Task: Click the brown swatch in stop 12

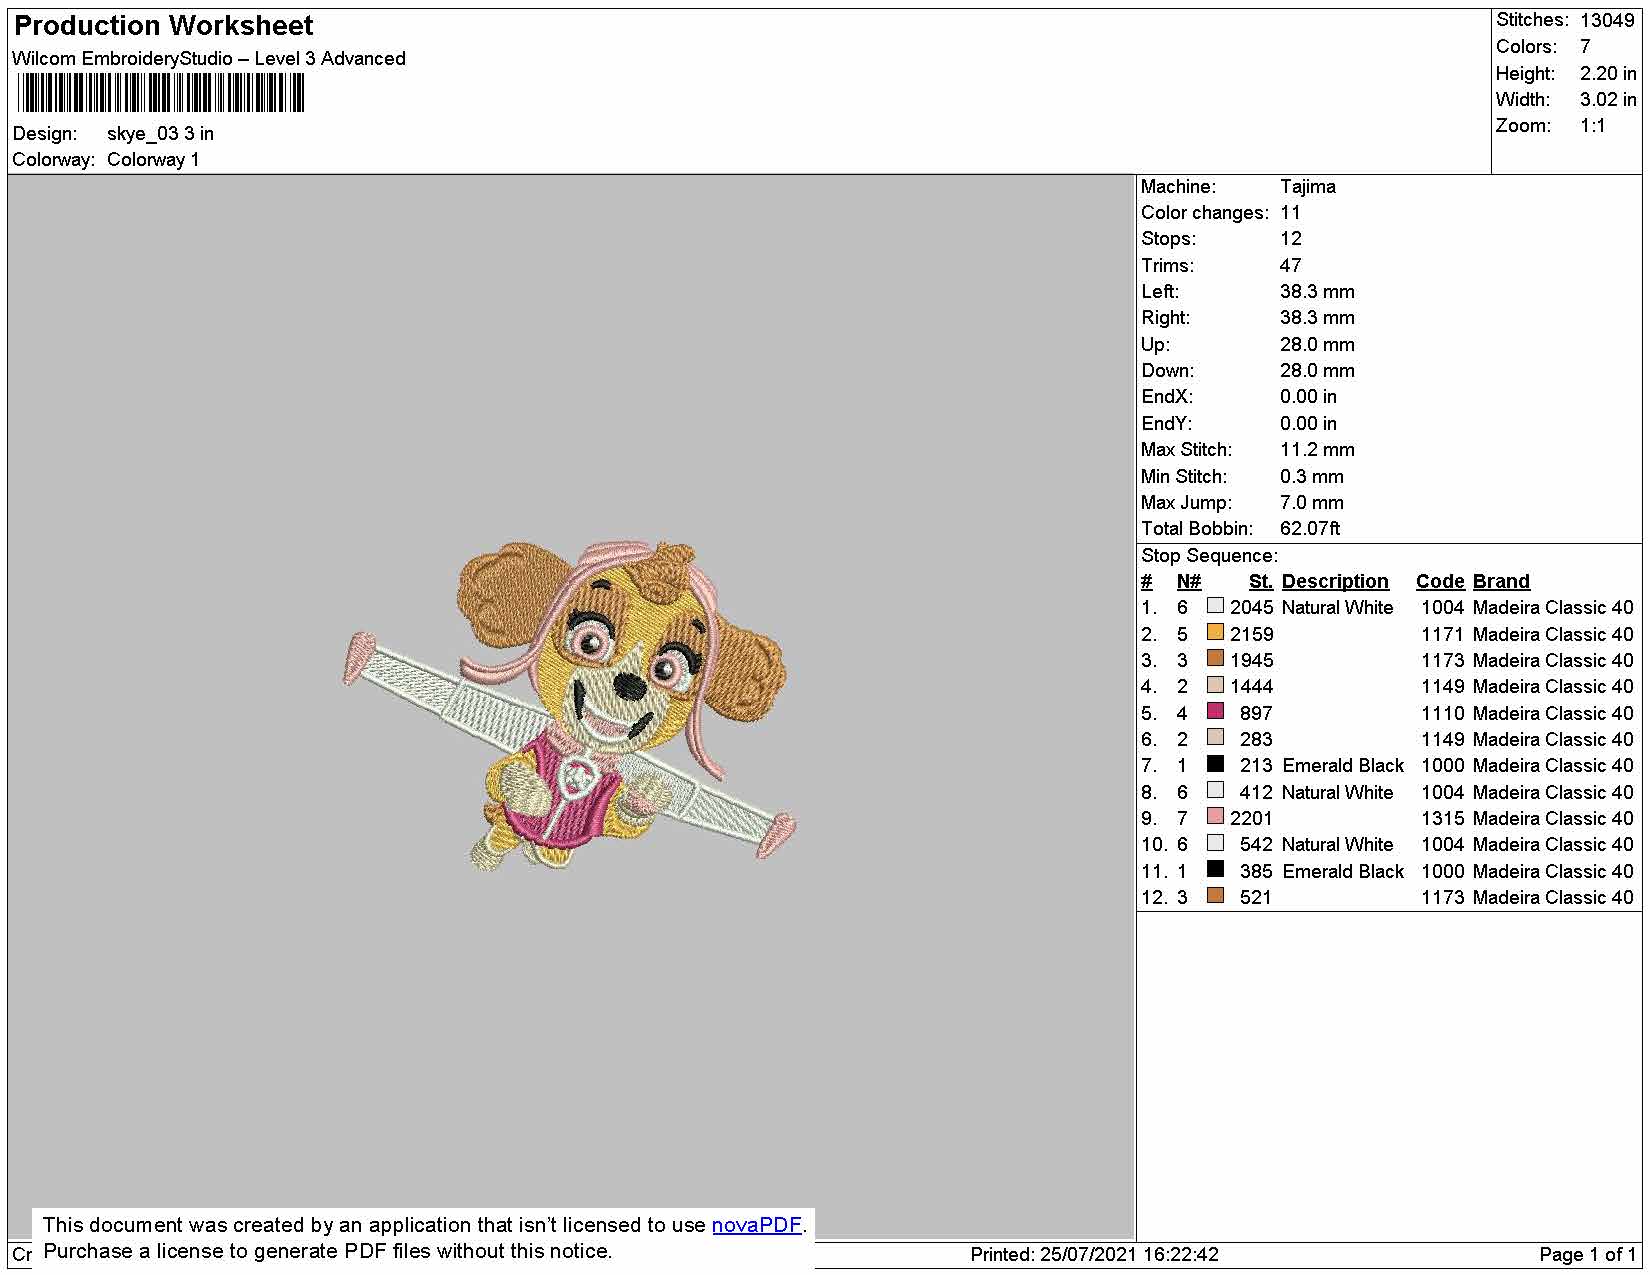Action: pyautogui.click(x=1215, y=896)
